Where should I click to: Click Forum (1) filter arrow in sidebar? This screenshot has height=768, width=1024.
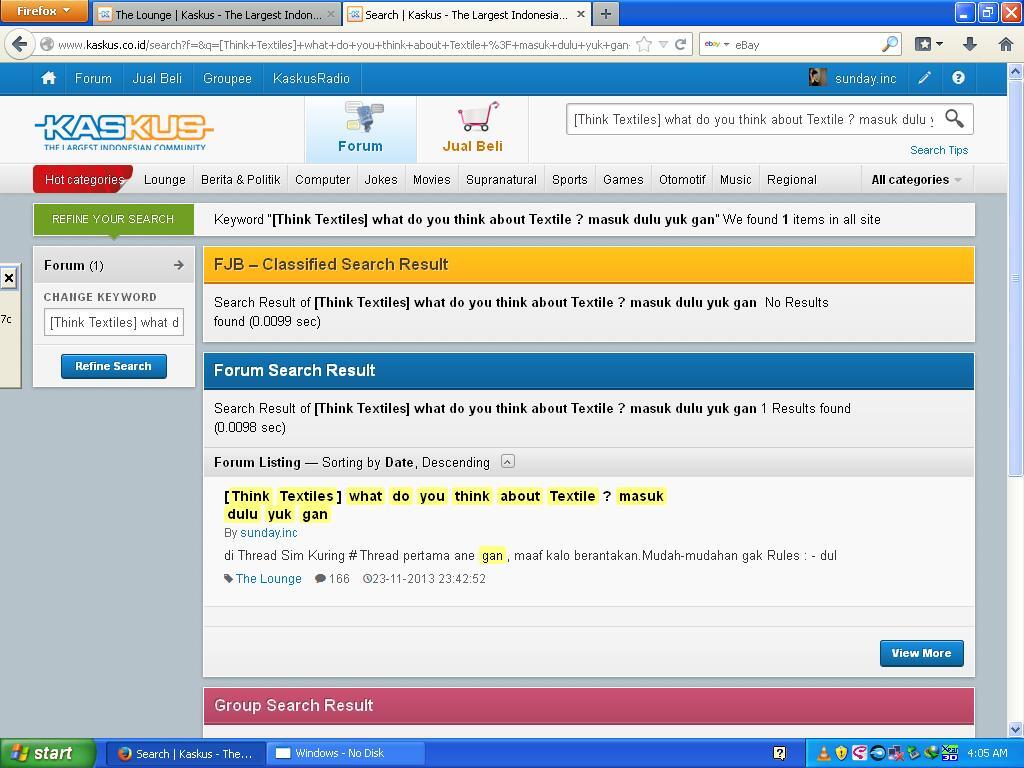point(179,265)
